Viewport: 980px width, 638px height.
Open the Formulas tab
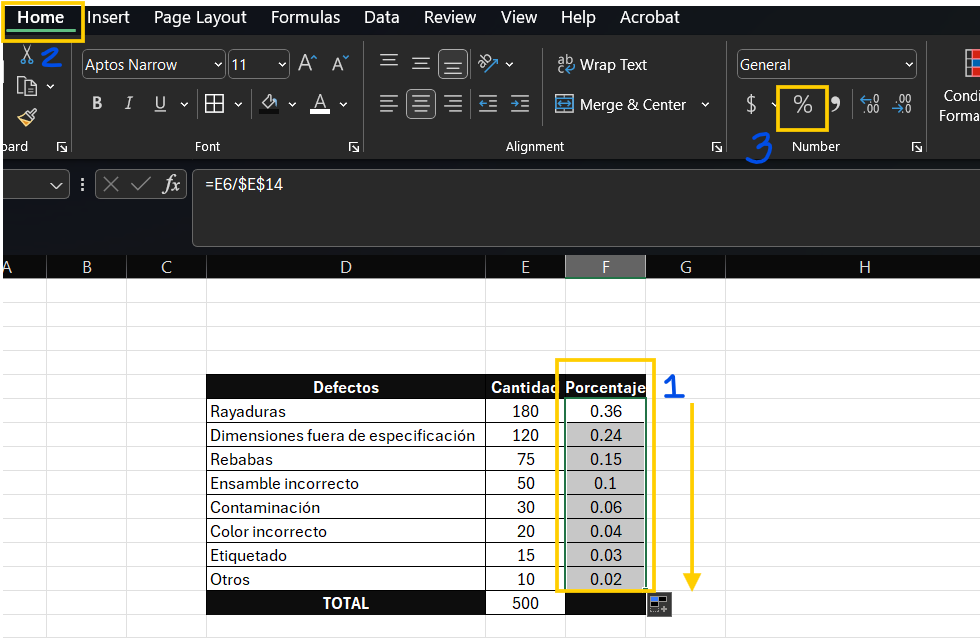pyautogui.click(x=306, y=17)
